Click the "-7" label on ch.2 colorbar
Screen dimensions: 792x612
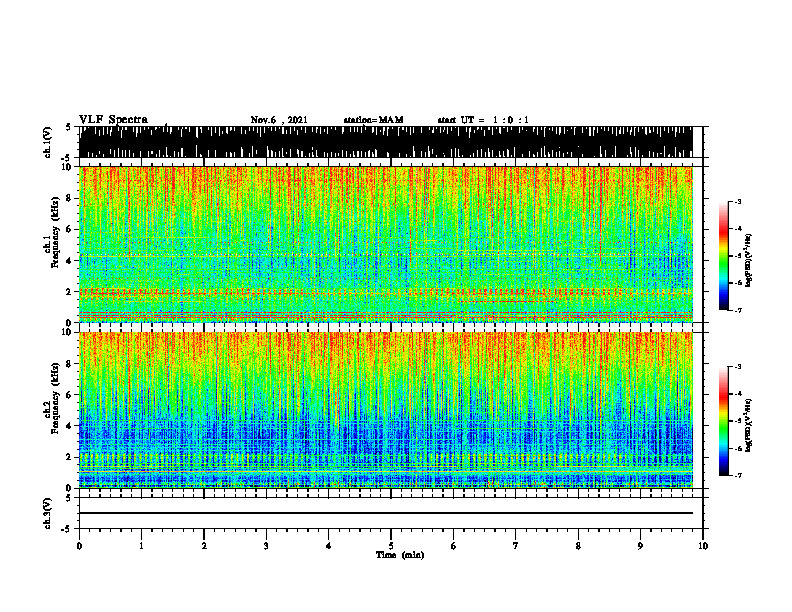coord(738,476)
